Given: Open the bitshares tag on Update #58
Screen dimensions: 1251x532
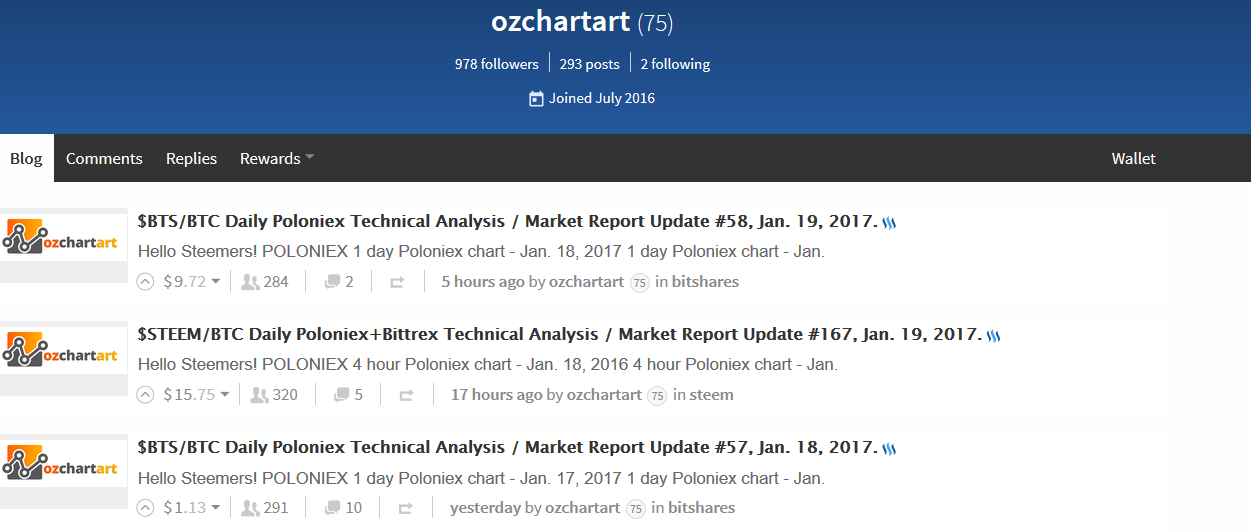Looking at the screenshot, I should (705, 282).
